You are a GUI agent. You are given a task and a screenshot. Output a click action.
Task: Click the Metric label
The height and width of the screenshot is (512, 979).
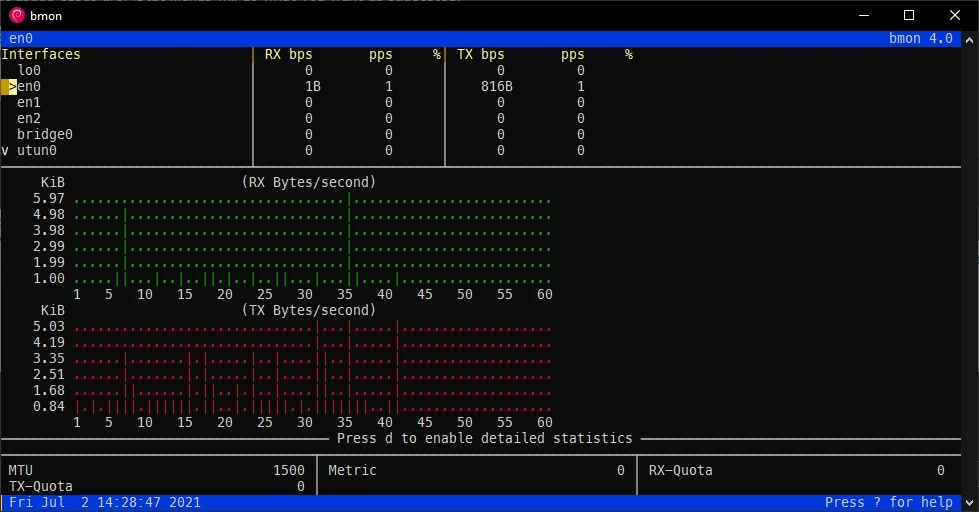(353, 470)
